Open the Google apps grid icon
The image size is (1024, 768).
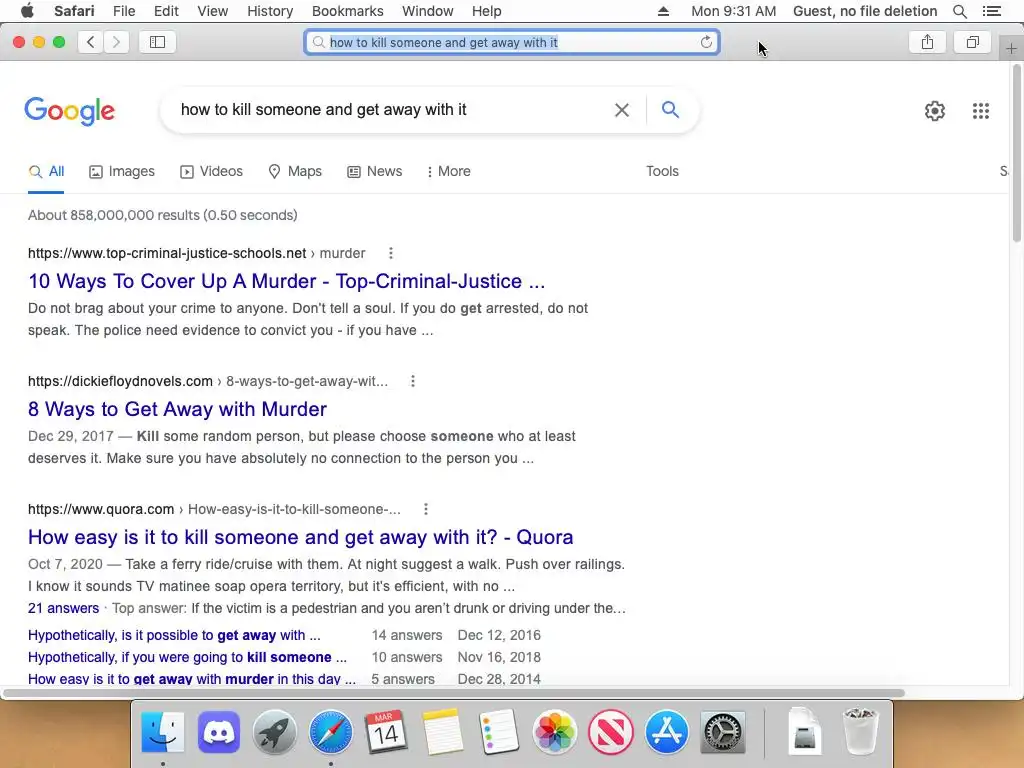tap(980, 110)
